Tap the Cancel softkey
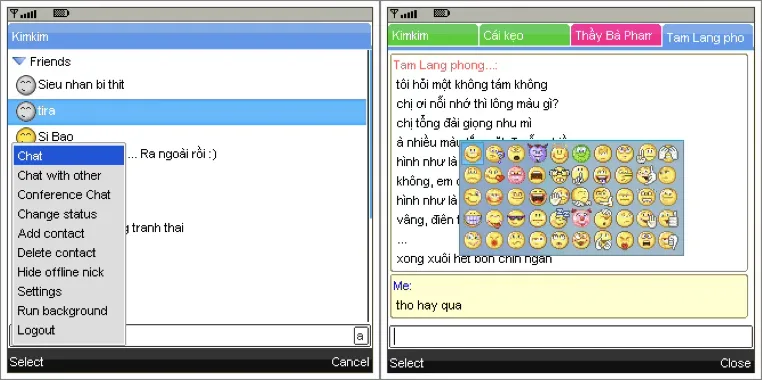Image resolution: width=762 pixels, height=380 pixels. point(350,362)
